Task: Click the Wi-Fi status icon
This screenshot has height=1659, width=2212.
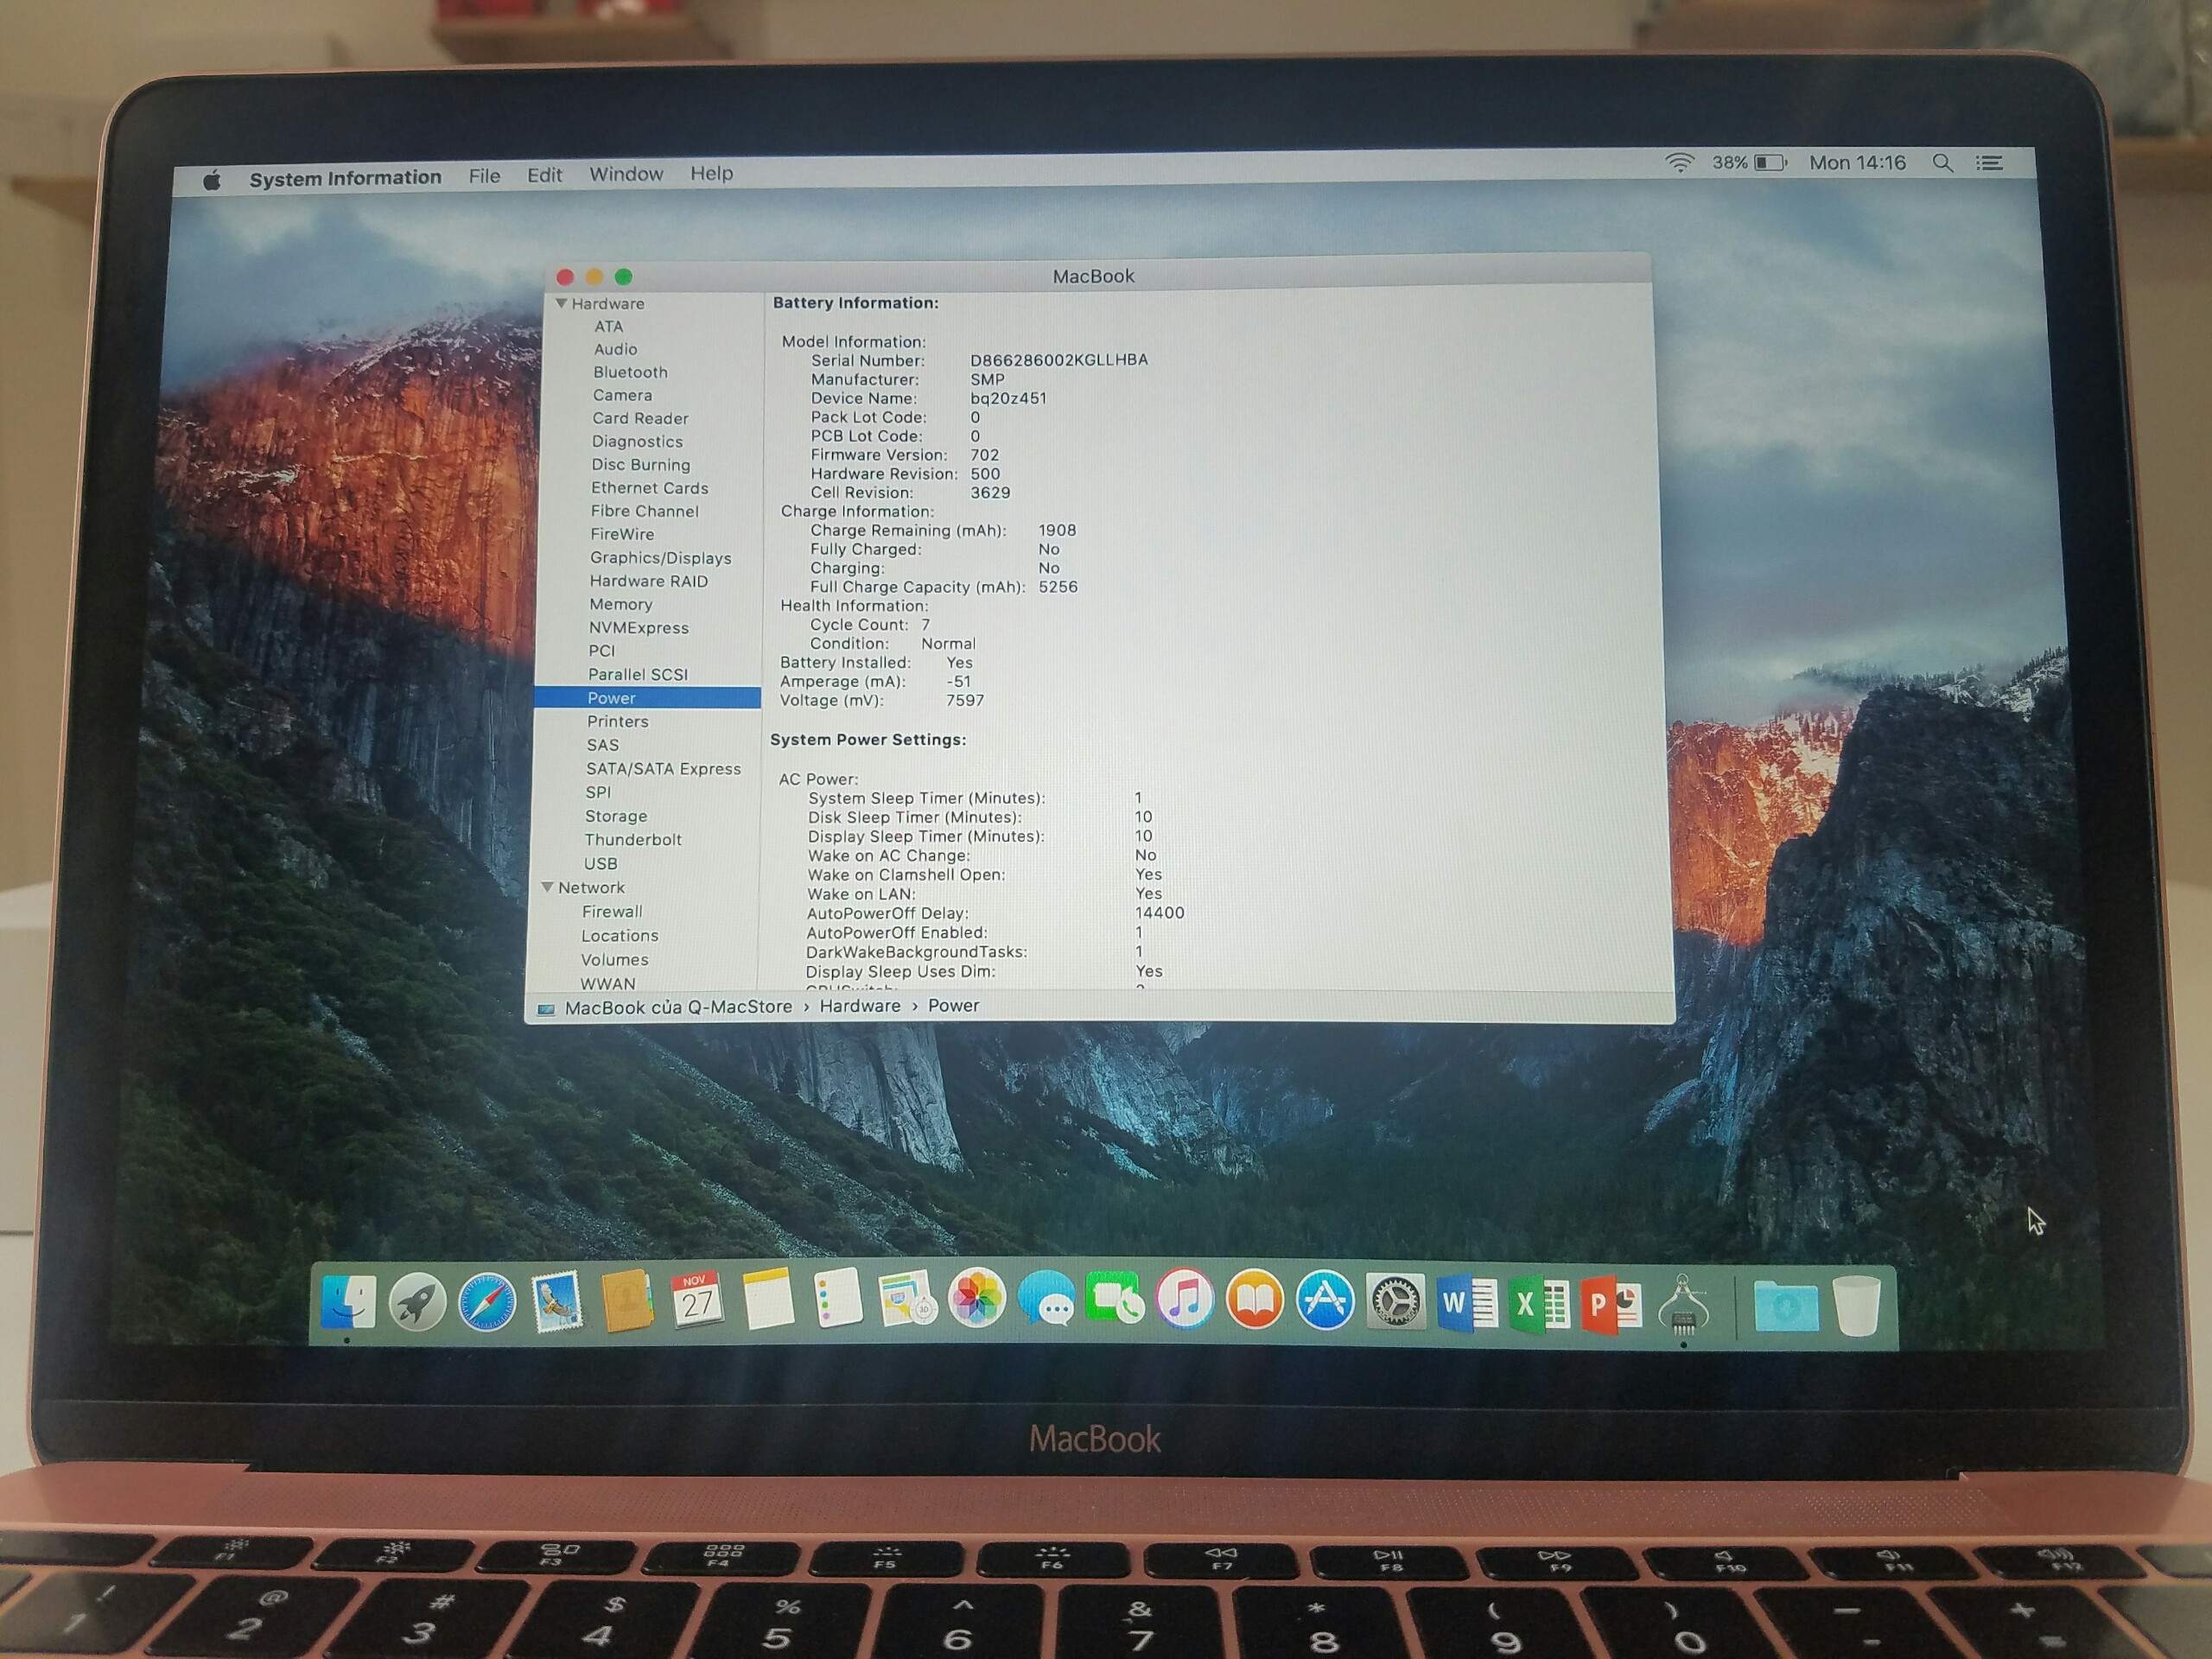Action: point(1679,163)
